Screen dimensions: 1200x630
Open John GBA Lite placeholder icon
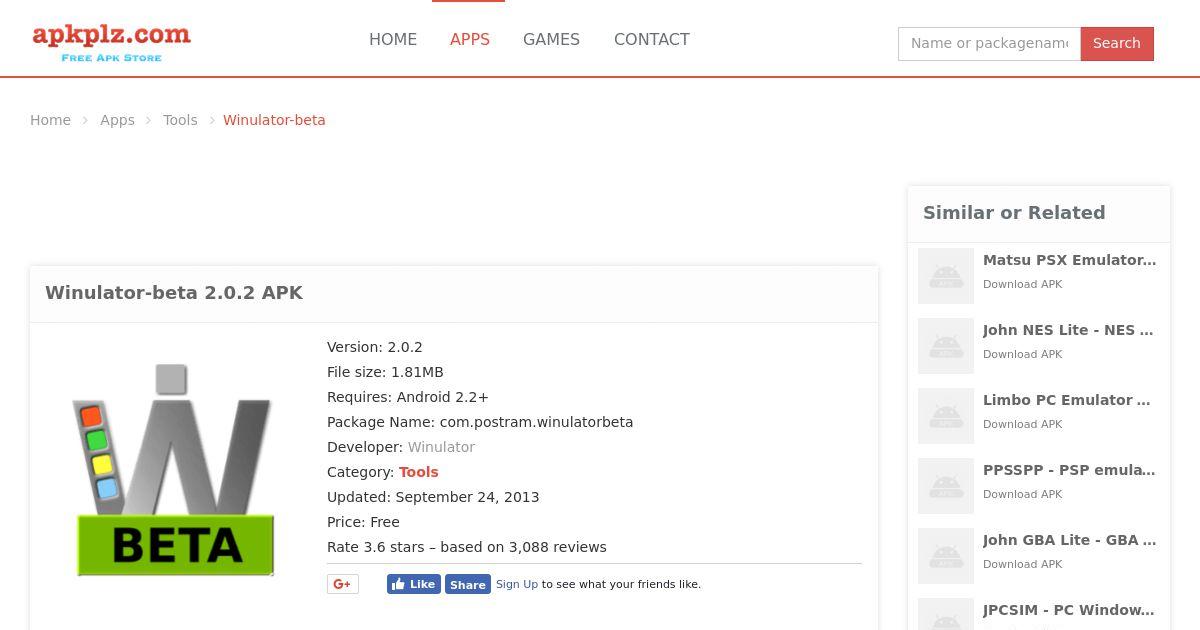(946, 556)
